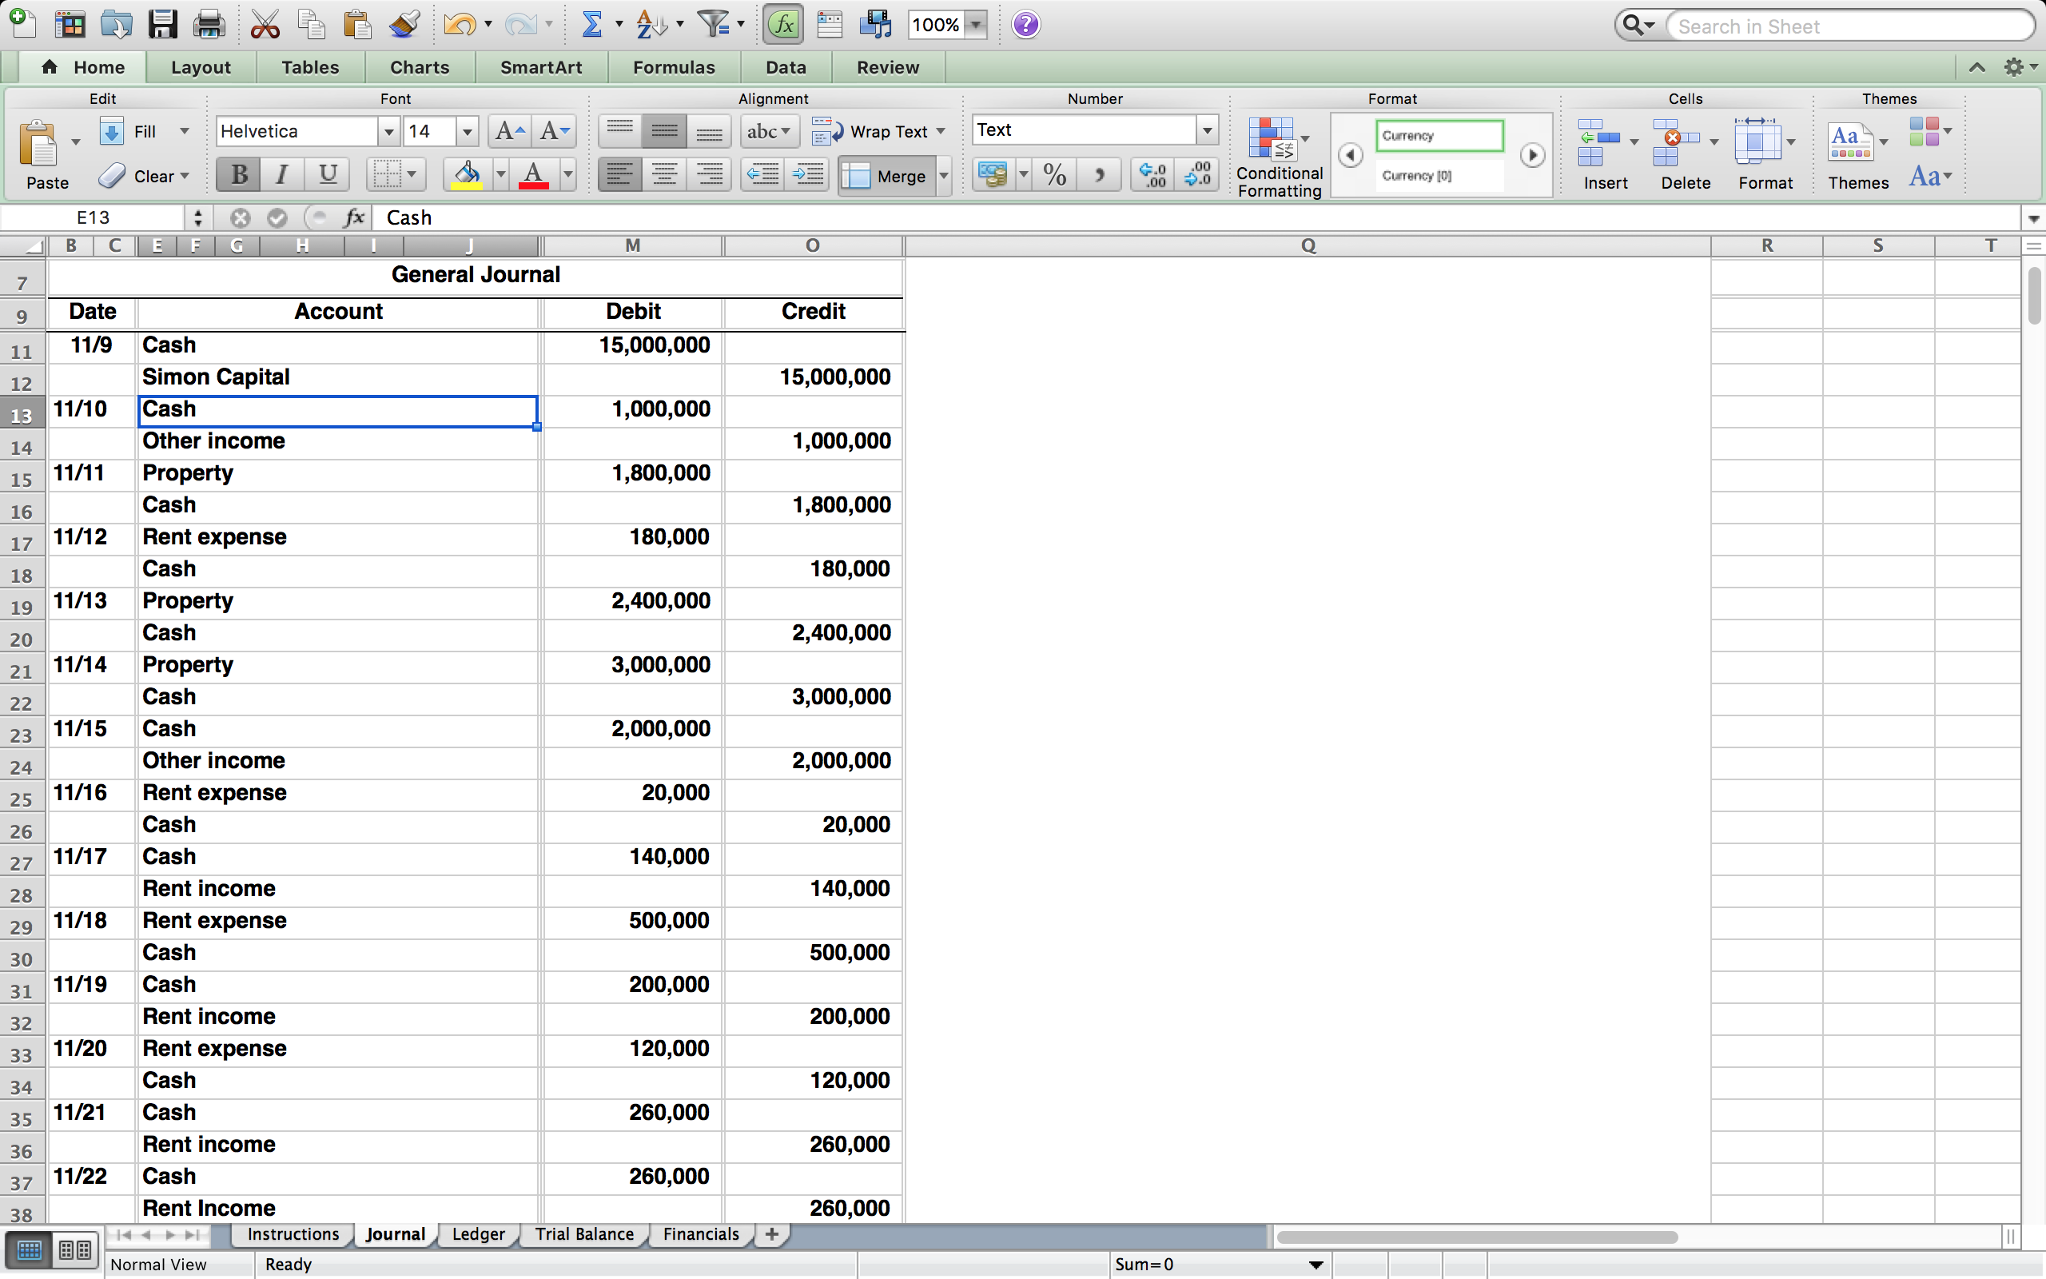This screenshot has width=2046, height=1279.
Task: Click the Undo arrow icon
Action: pos(459,24)
